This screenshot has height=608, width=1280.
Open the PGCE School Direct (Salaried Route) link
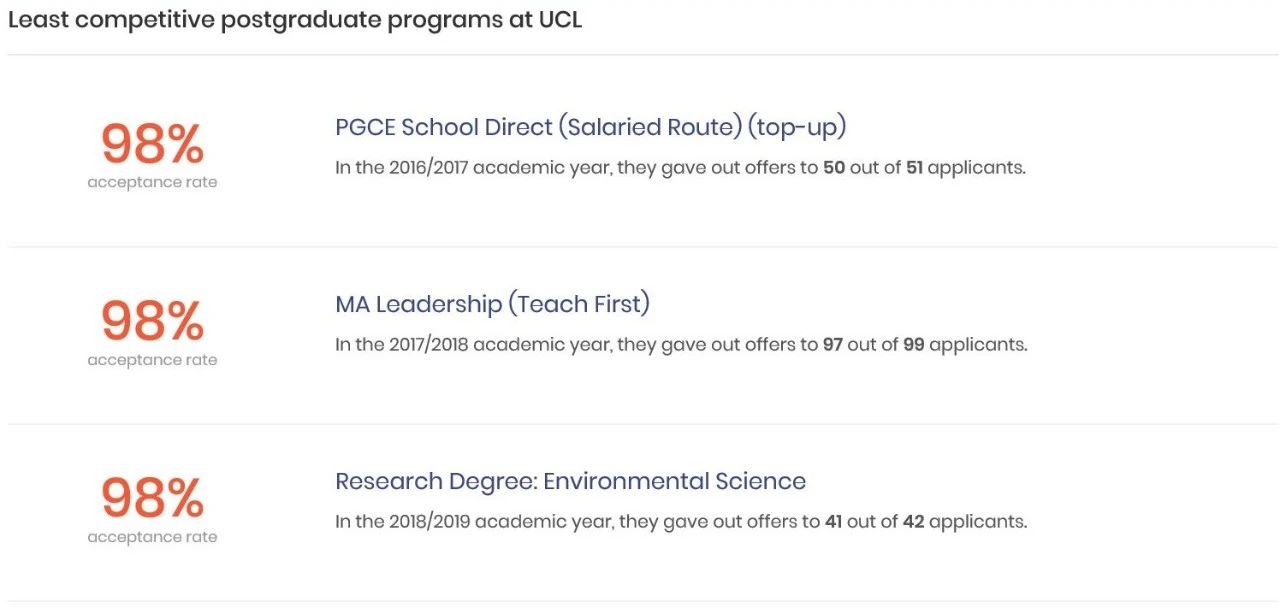591,128
